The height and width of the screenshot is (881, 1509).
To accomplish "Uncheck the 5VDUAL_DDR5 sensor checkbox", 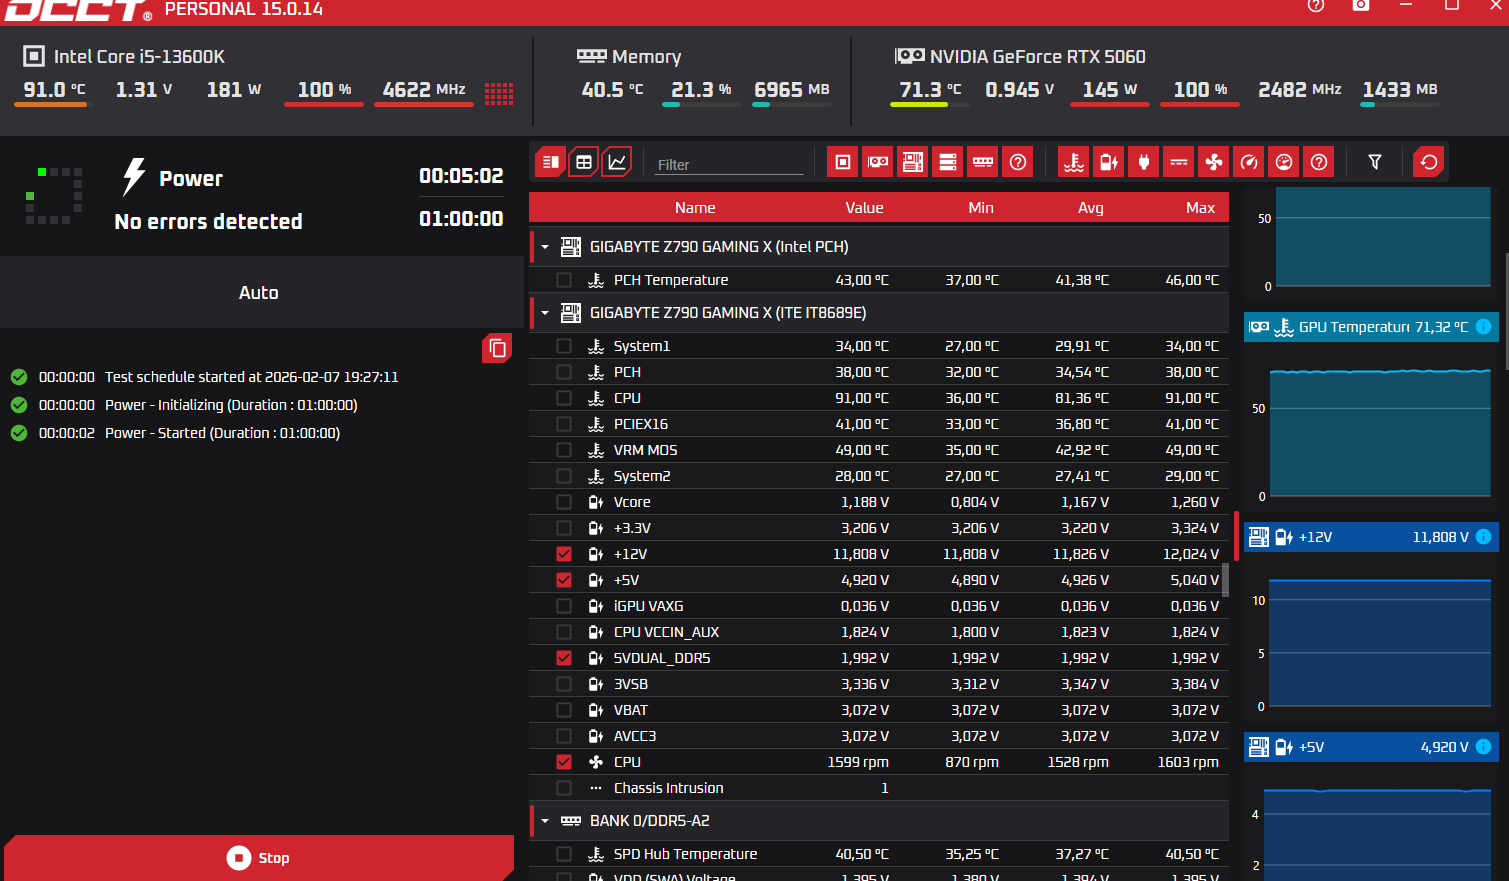I will (x=564, y=658).
